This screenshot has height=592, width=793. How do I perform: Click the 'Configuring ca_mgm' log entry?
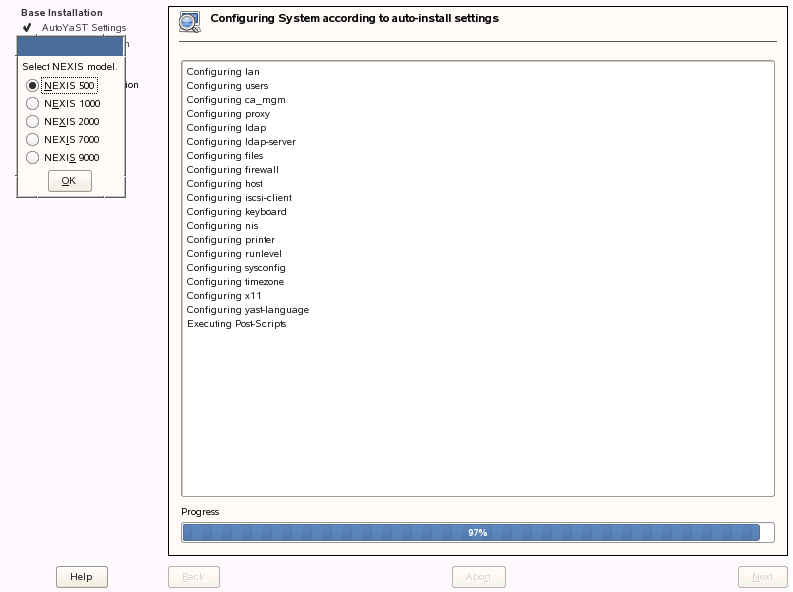click(x=236, y=100)
